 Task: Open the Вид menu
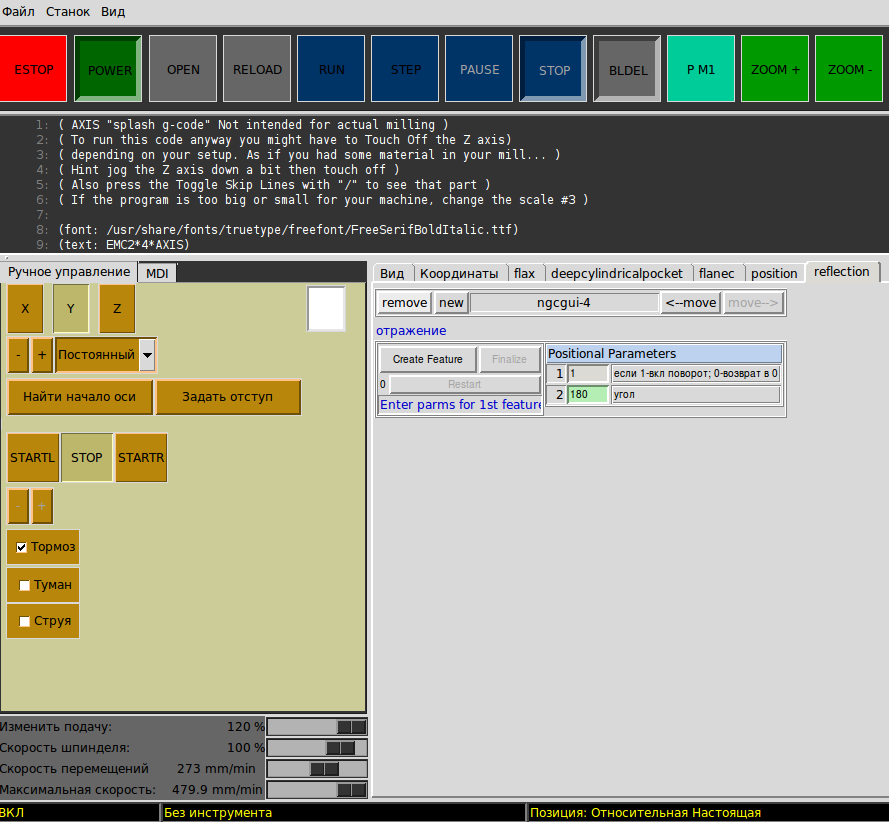tap(113, 11)
